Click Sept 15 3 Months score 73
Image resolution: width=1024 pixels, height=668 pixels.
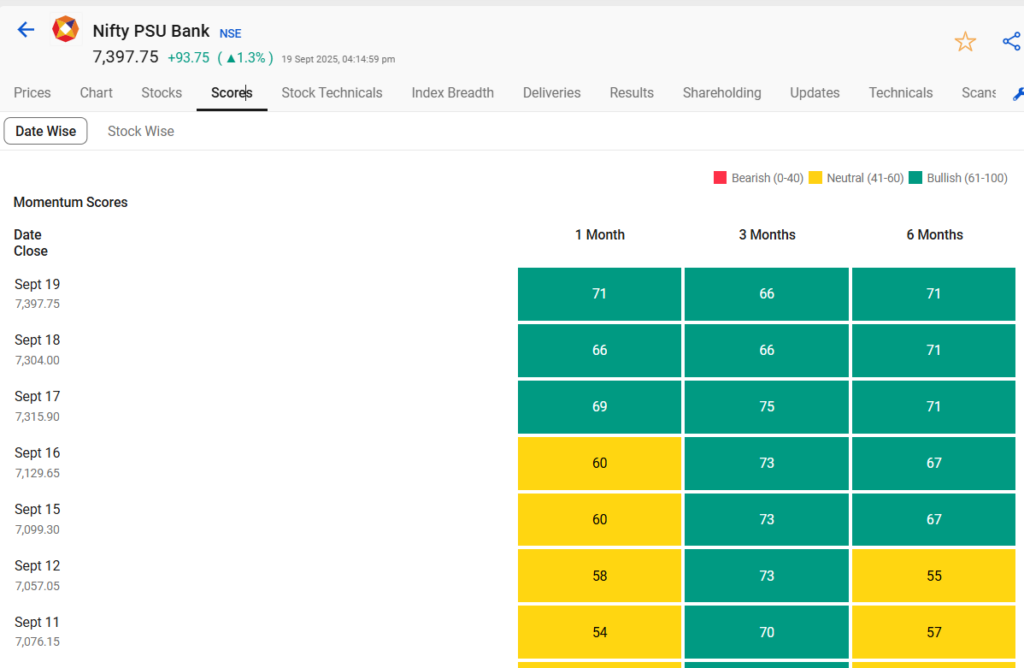[767, 520]
